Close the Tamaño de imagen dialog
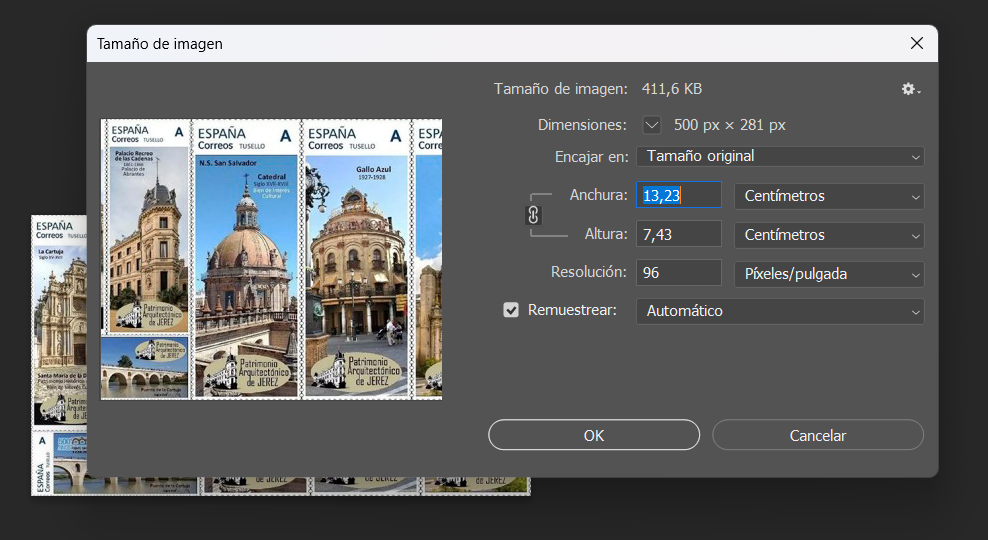This screenshot has width=988, height=540. (x=916, y=43)
